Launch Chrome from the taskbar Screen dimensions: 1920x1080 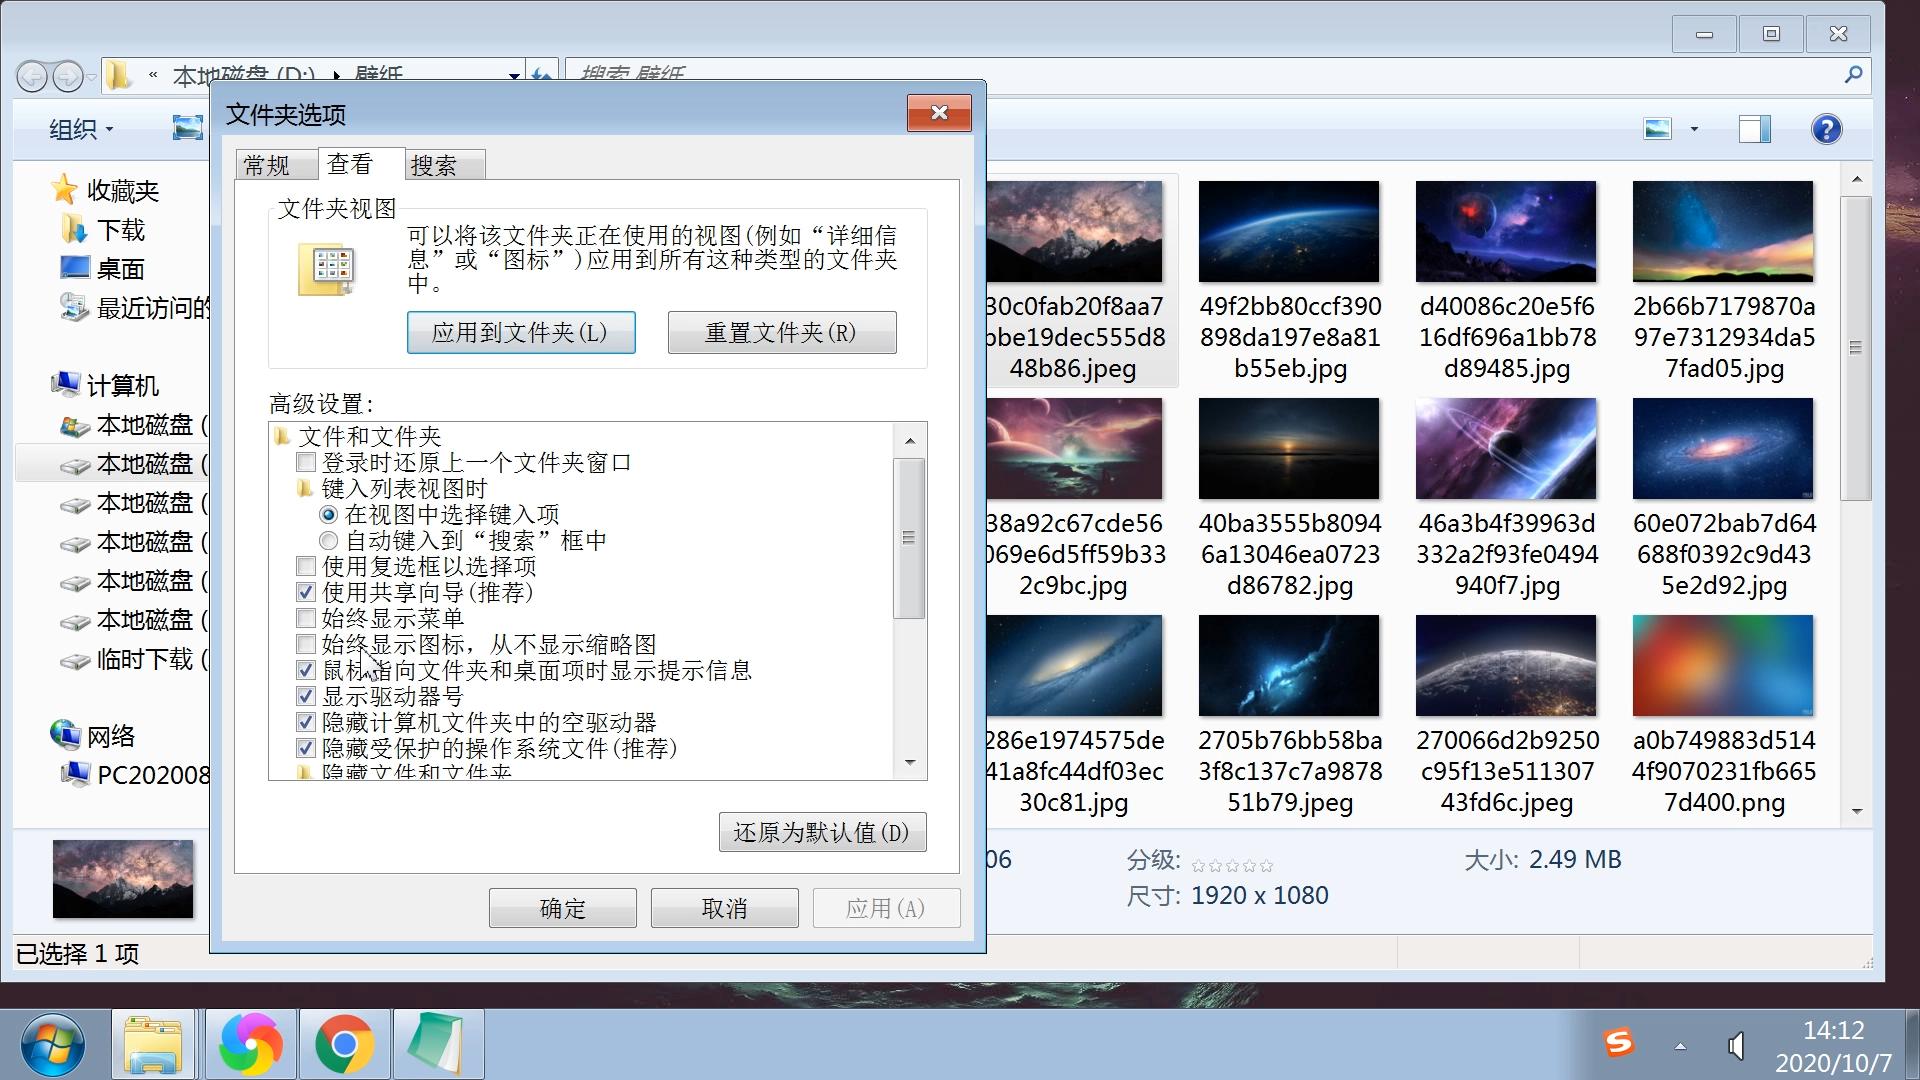click(344, 1043)
